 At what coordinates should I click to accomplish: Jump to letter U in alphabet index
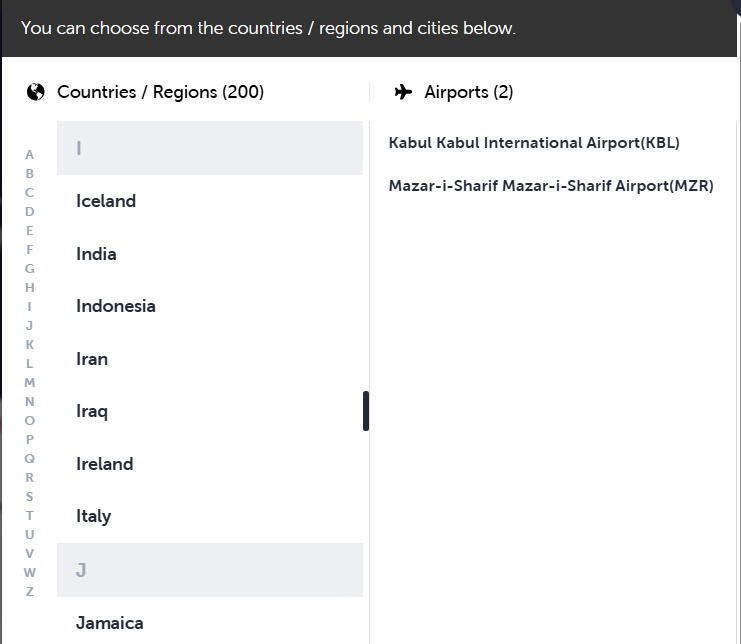coord(29,534)
